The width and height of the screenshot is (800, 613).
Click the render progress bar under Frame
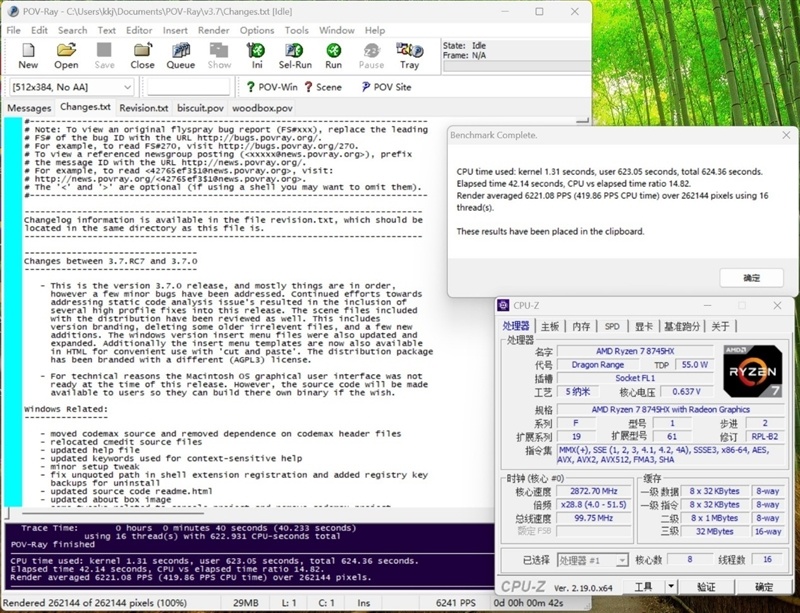517,66
